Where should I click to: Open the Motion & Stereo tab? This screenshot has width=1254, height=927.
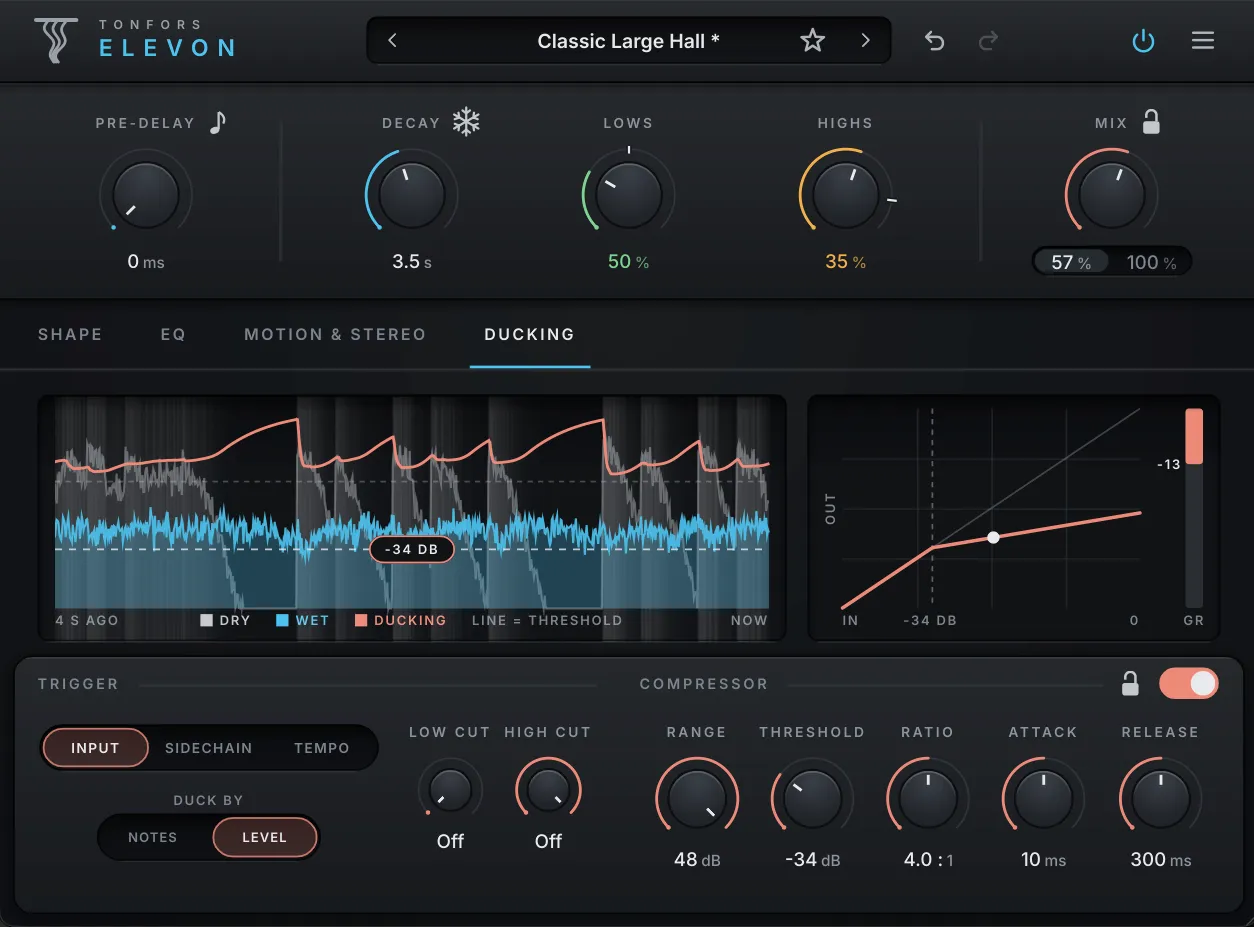coord(335,334)
